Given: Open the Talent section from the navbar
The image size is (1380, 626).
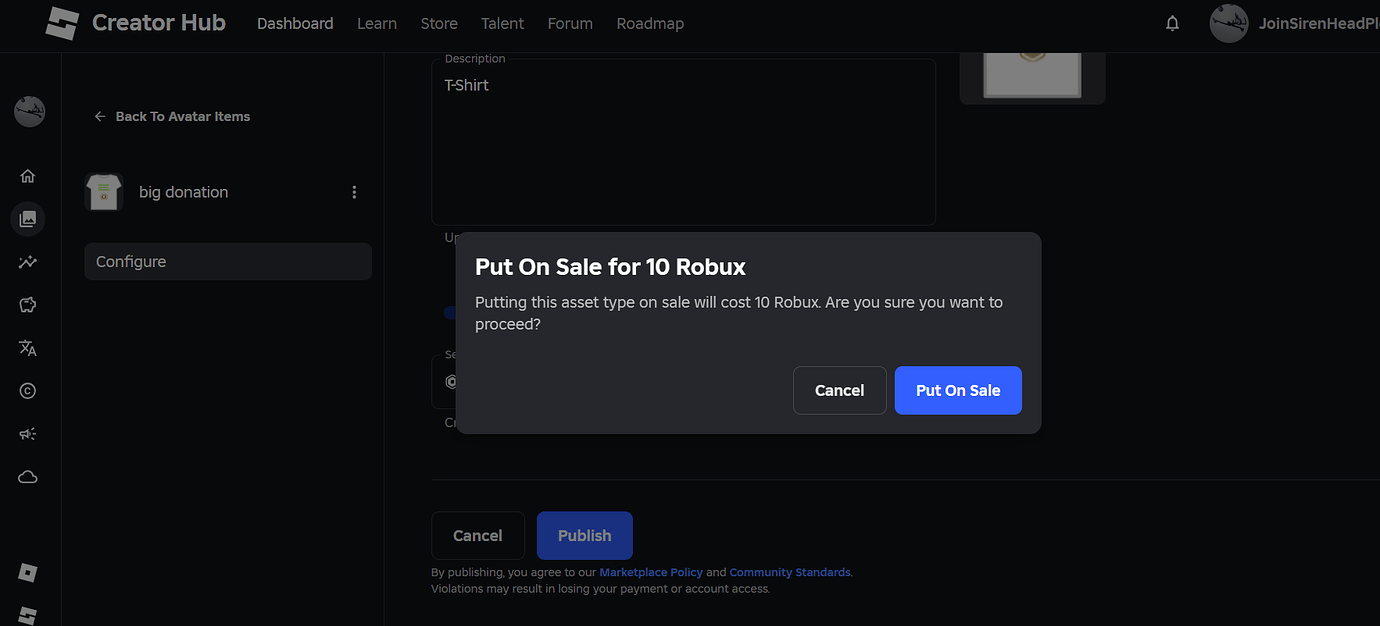Looking at the screenshot, I should click(502, 23).
